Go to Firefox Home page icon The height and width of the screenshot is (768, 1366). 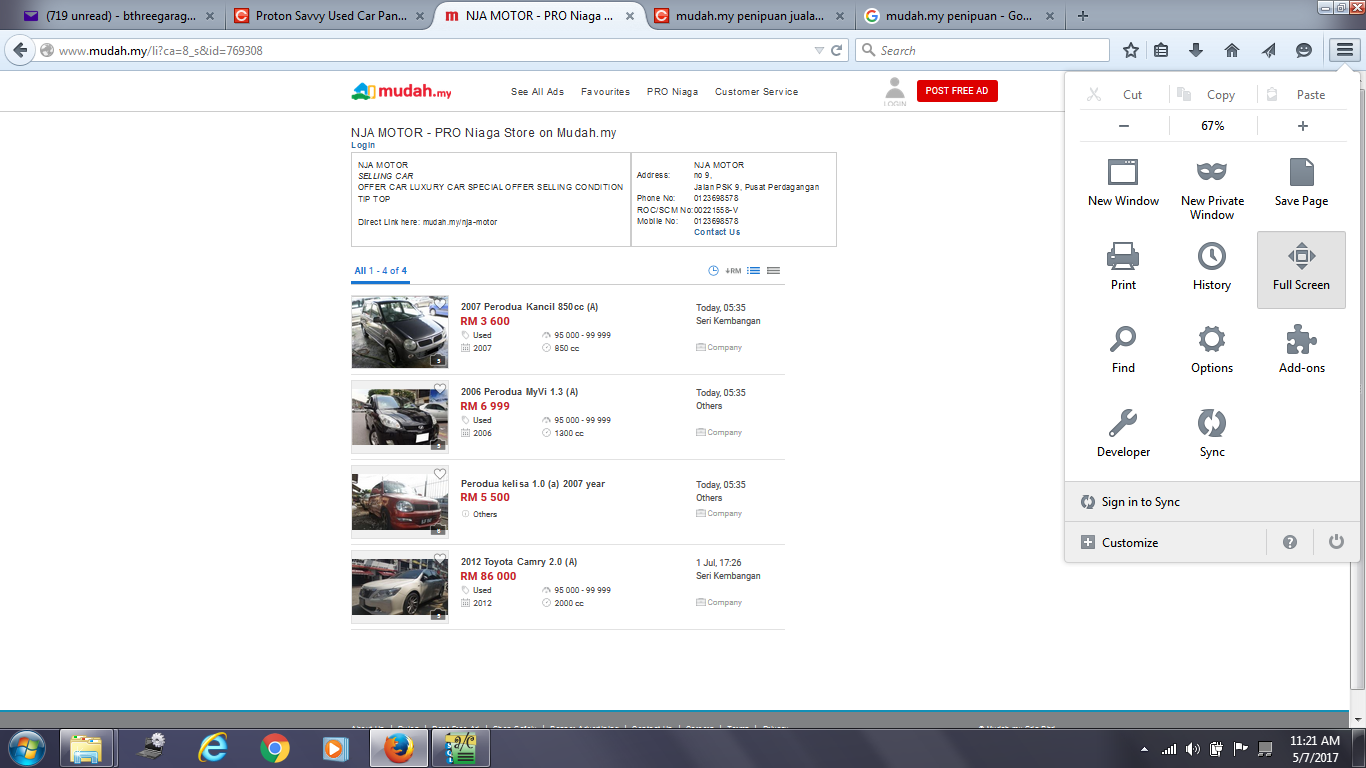(x=1232, y=50)
